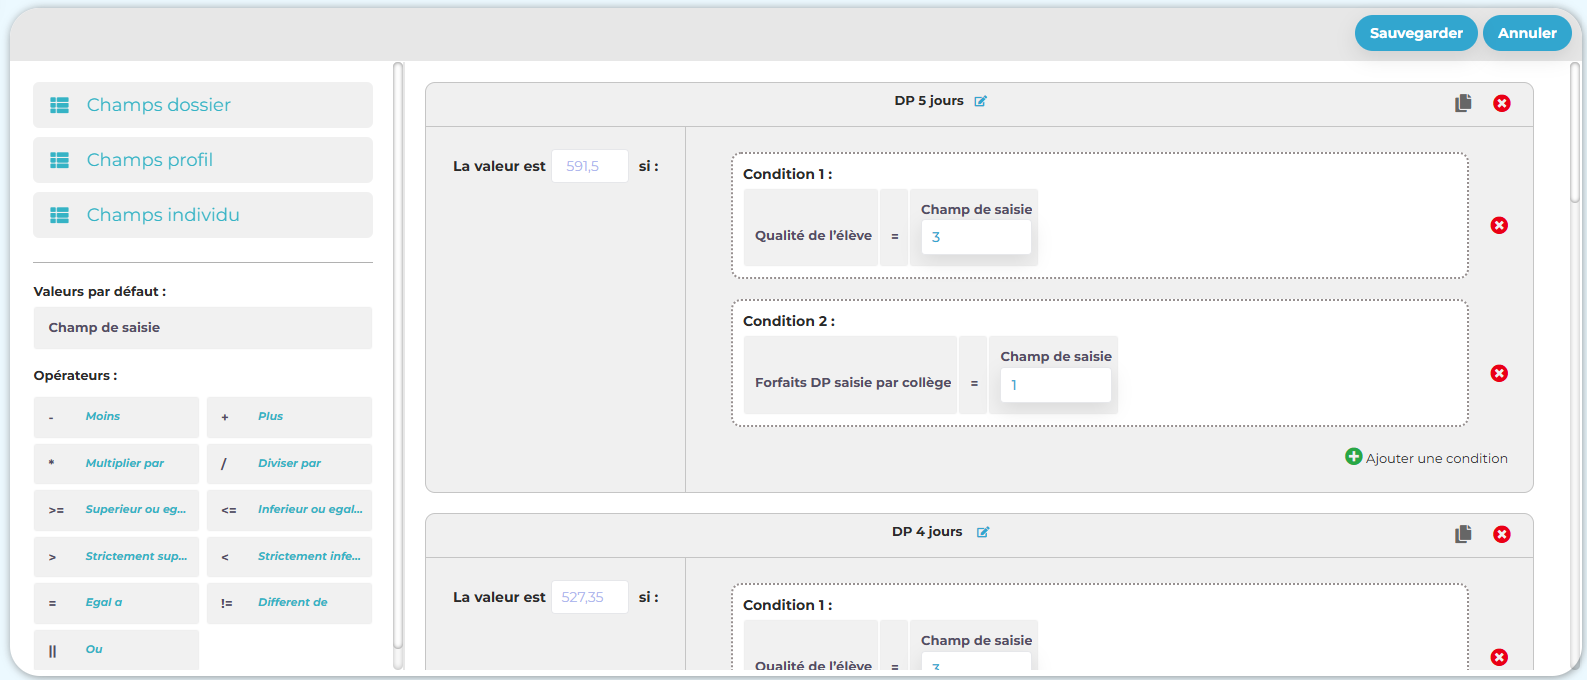
Task: Duplicate the DP 5 jours rule
Action: (x=1463, y=103)
